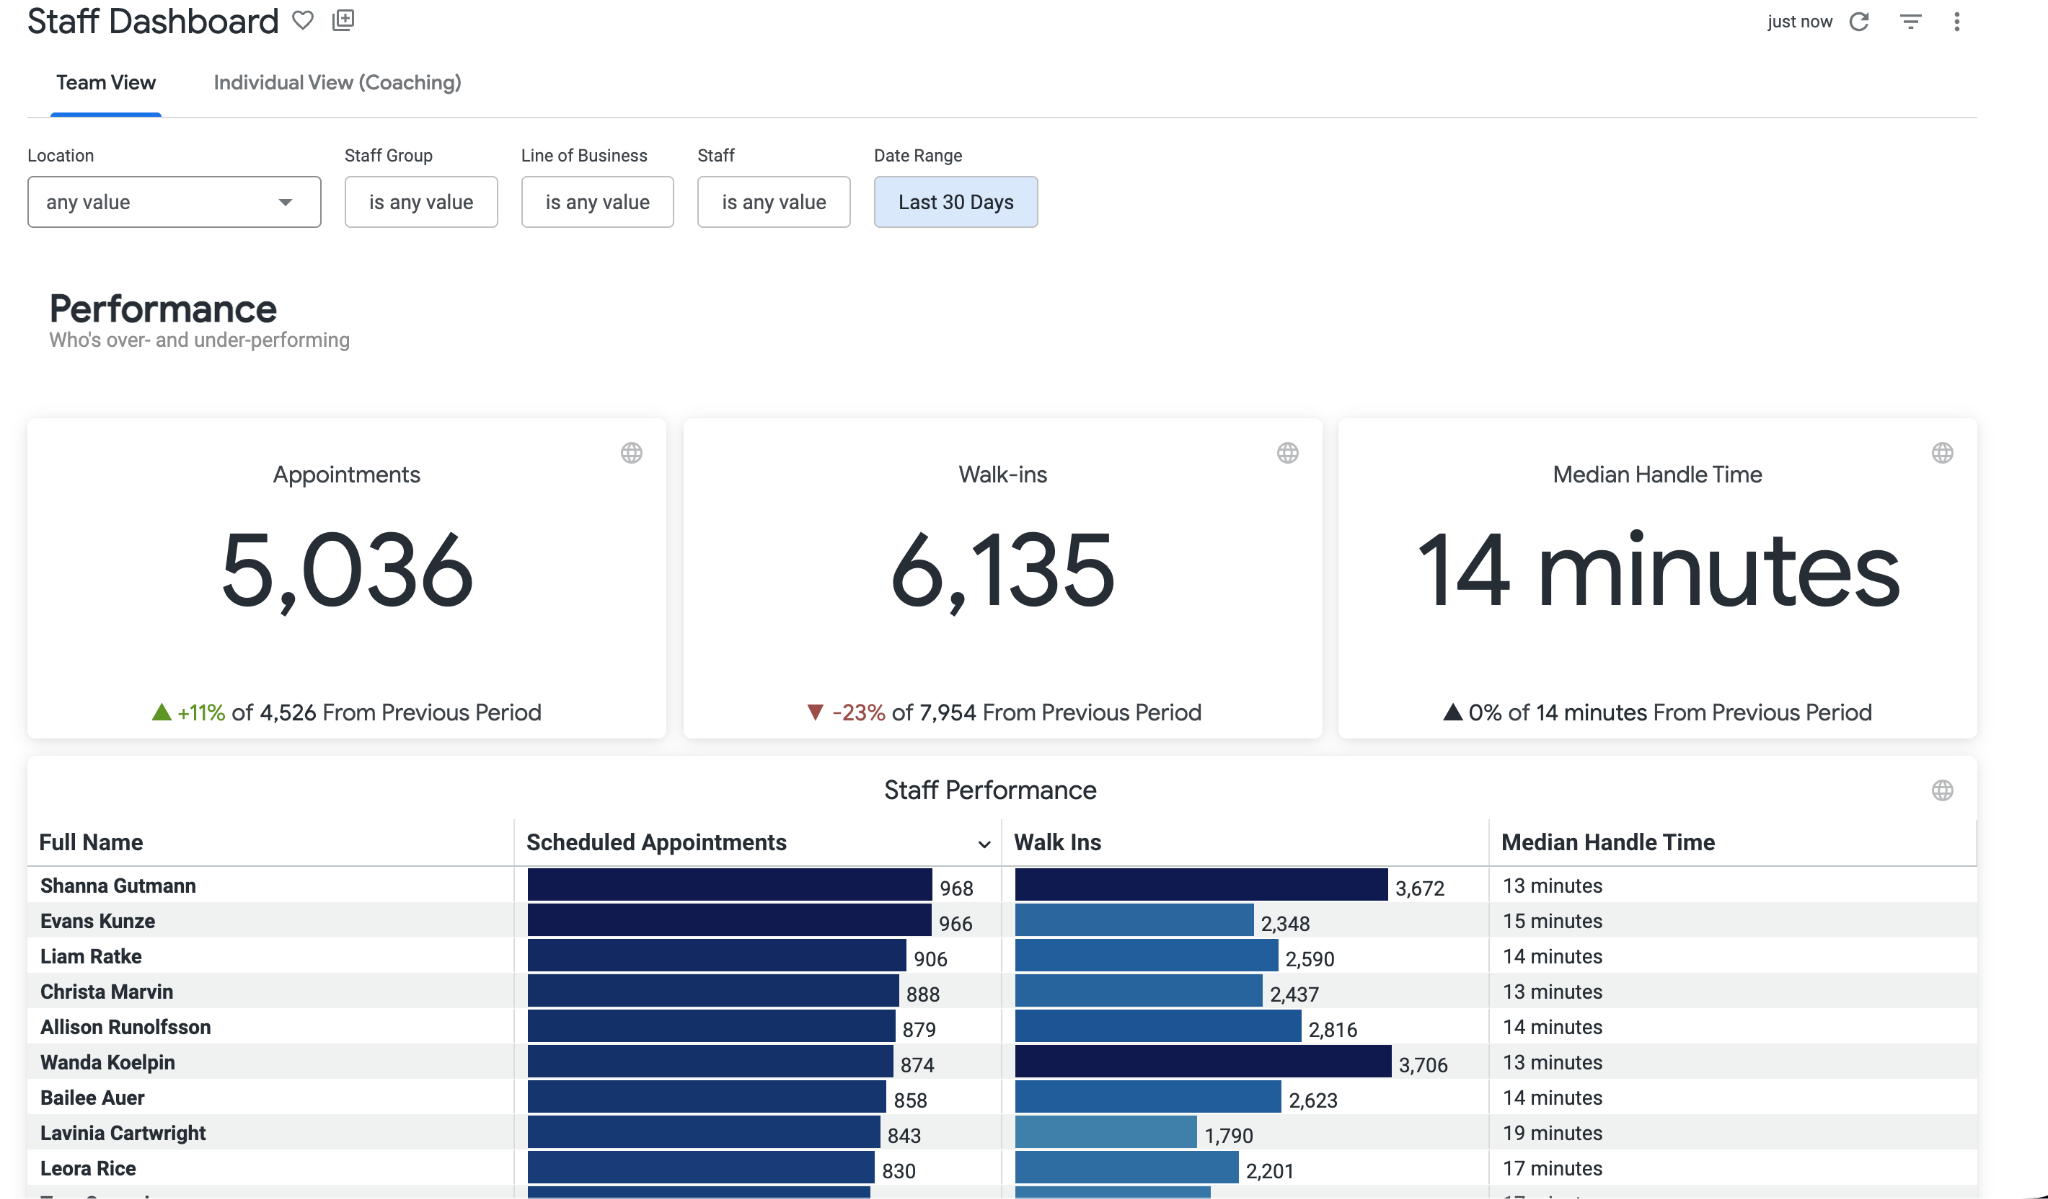Screen dimensions: 2048x1199
Task: Favorite the Staff Dashboard with heart icon
Action: tap(303, 20)
